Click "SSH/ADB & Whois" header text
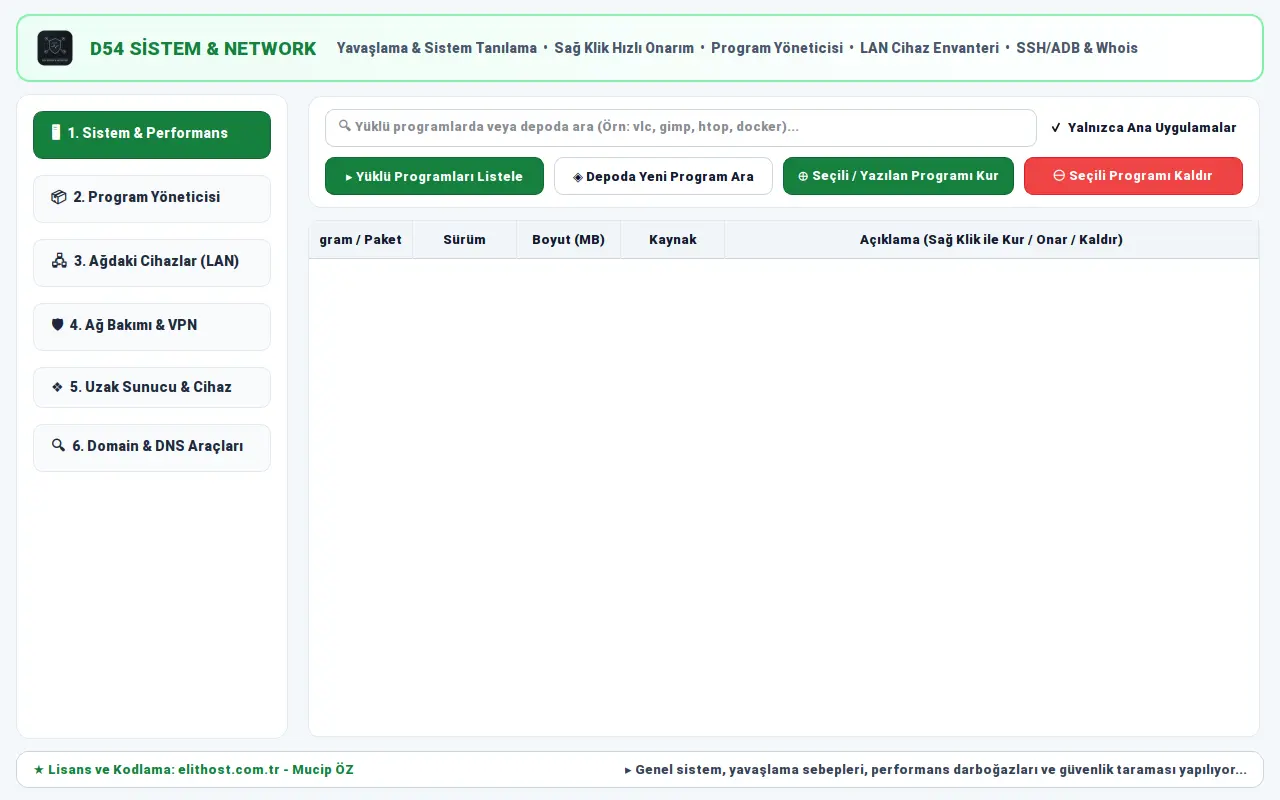This screenshot has height=800, width=1280. (x=1077, y=48)
